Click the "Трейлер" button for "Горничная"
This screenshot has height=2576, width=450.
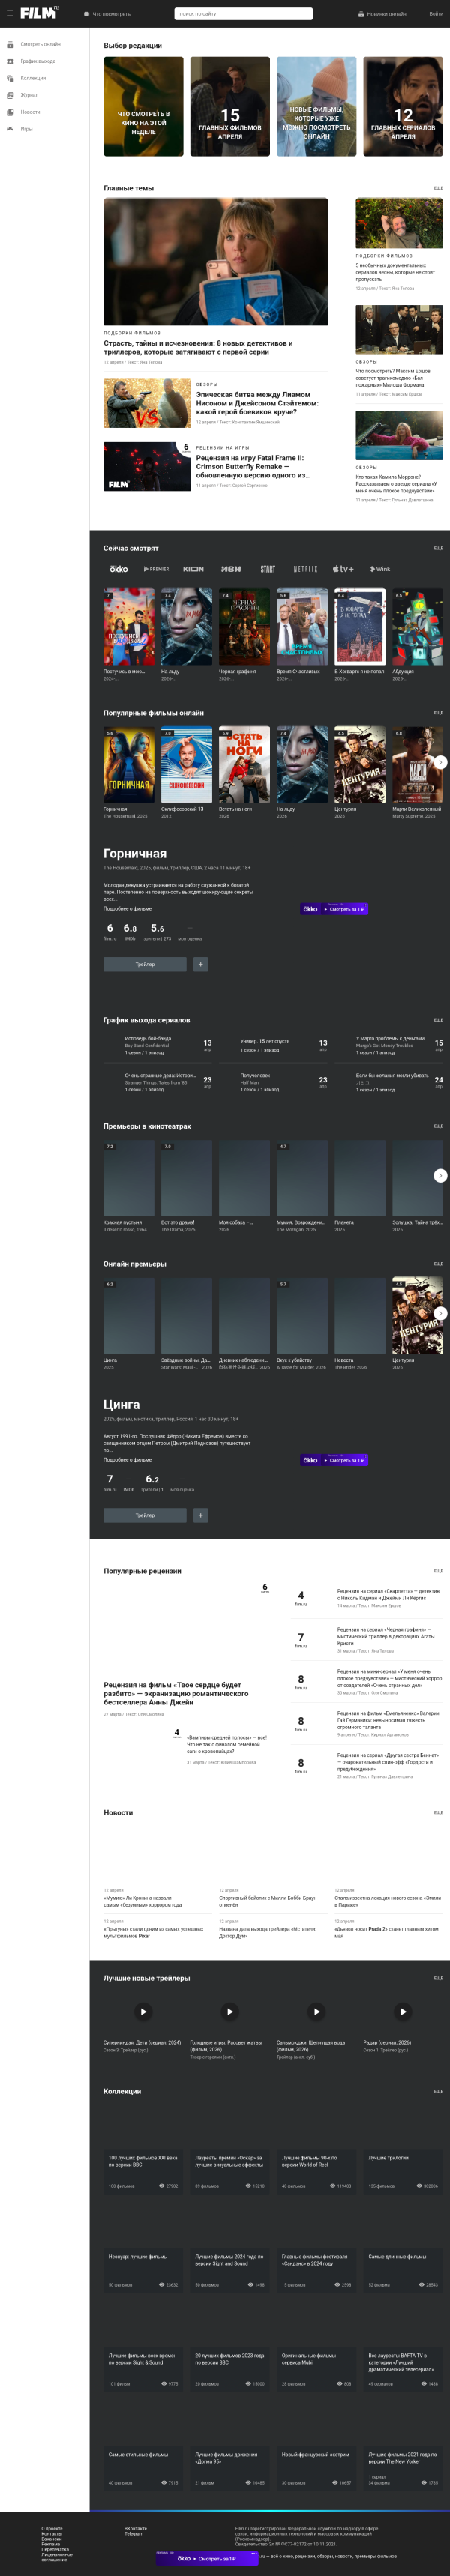(145, 964)
